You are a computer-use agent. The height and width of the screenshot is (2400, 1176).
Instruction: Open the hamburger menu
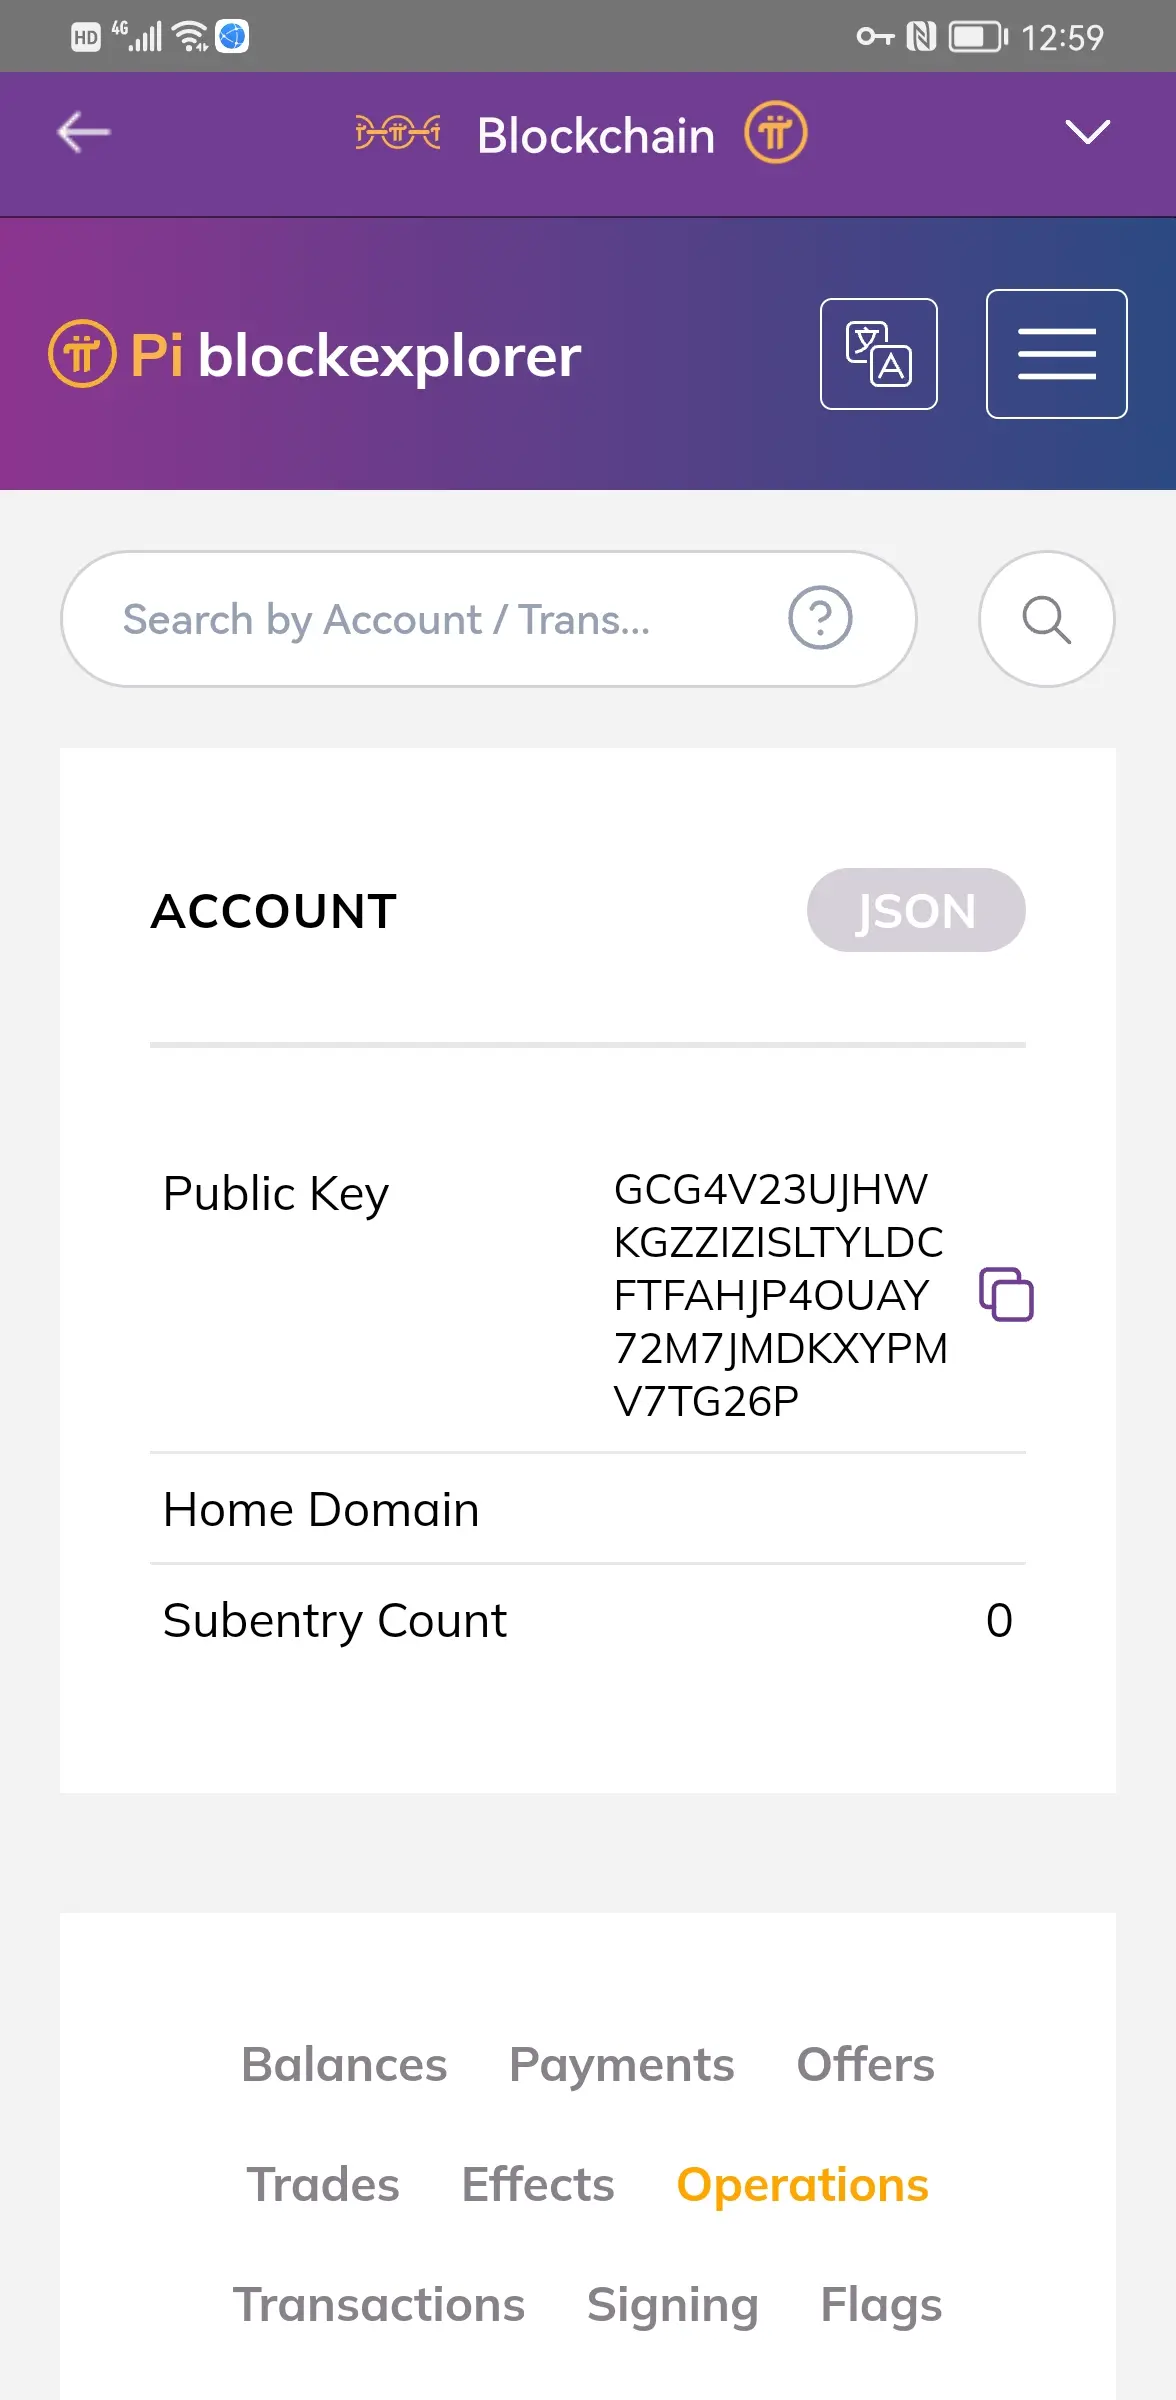tap(1057, 354)
